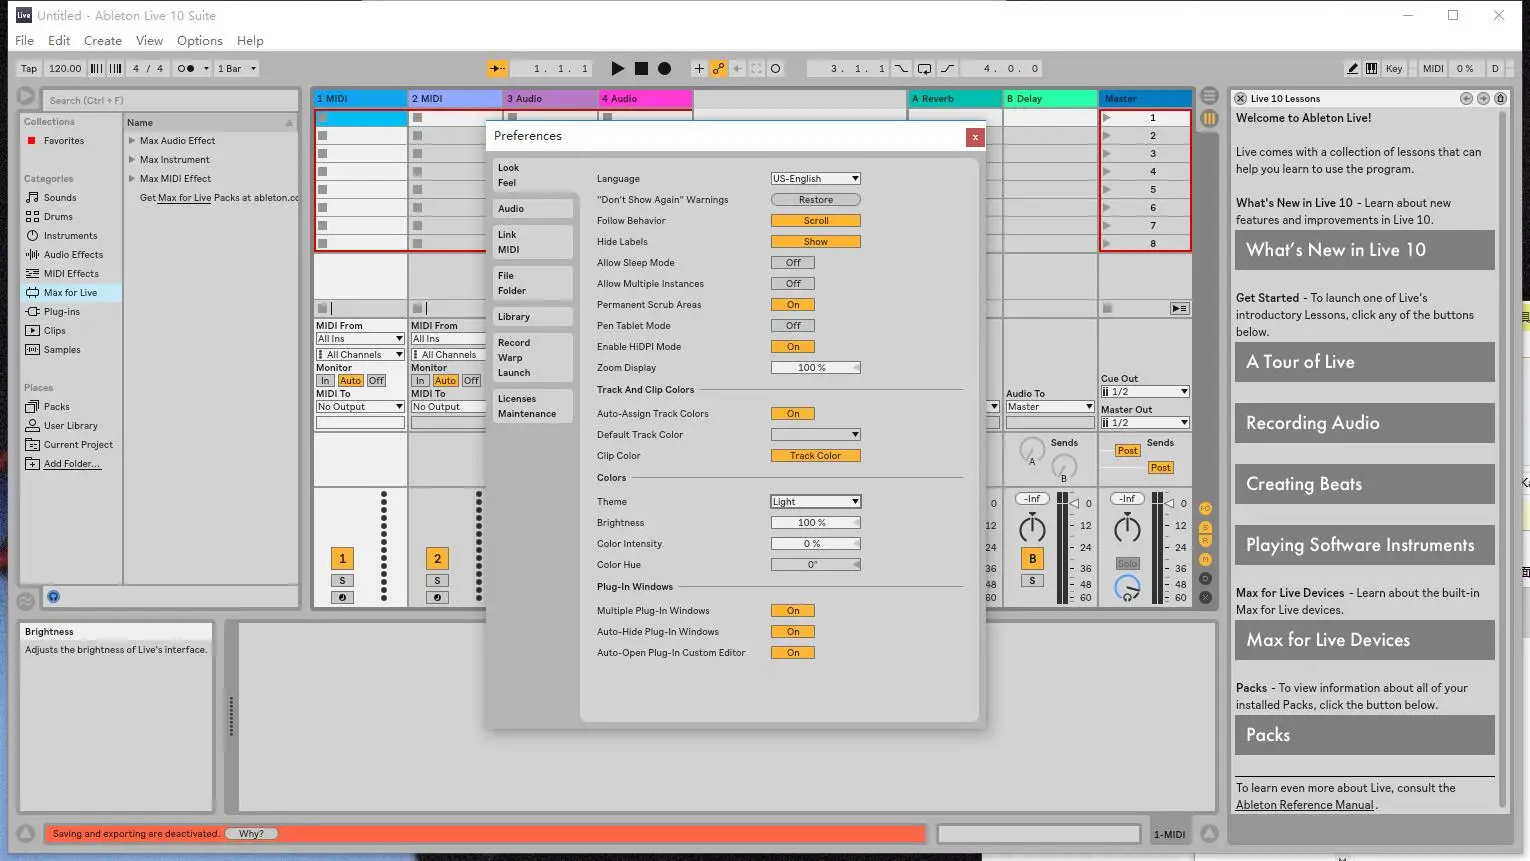This screenshot has height=861, width=1530.
Task: Open the A Tour of Live lesson
Action: click(x=1365, y=362)
